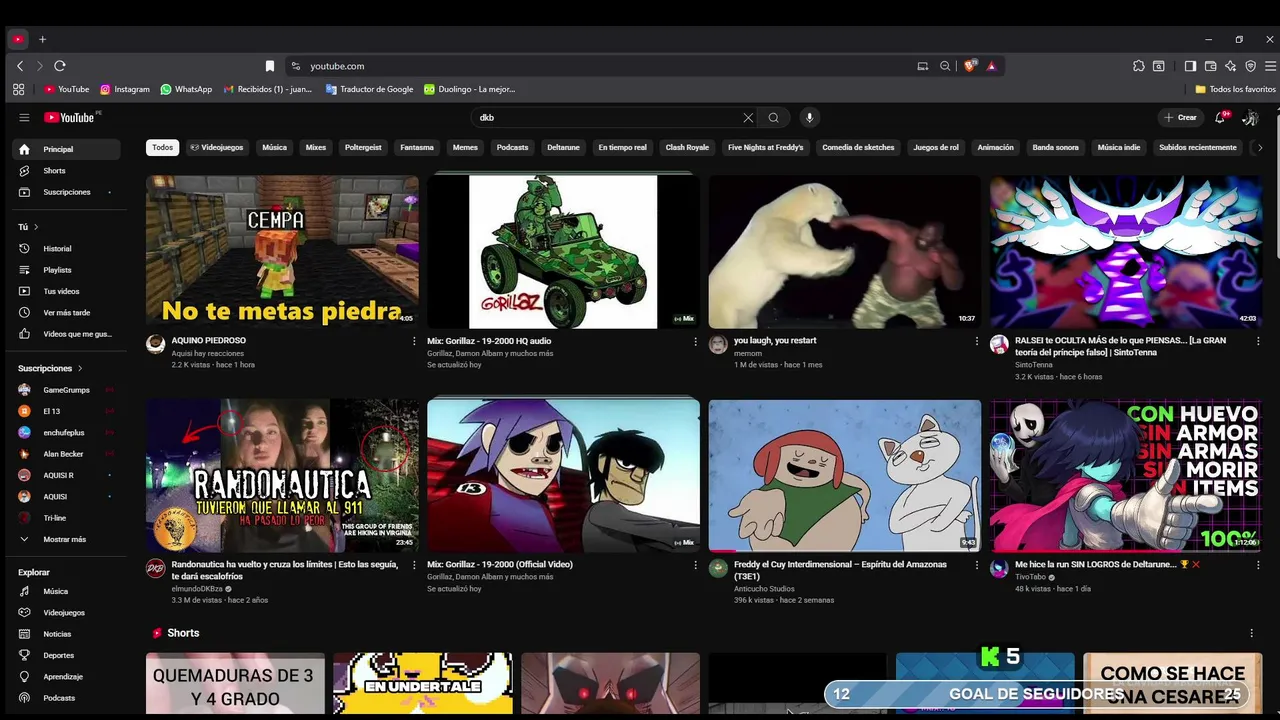
Task: Start voice search with the microphone icon
Action: tap(810, 118)
